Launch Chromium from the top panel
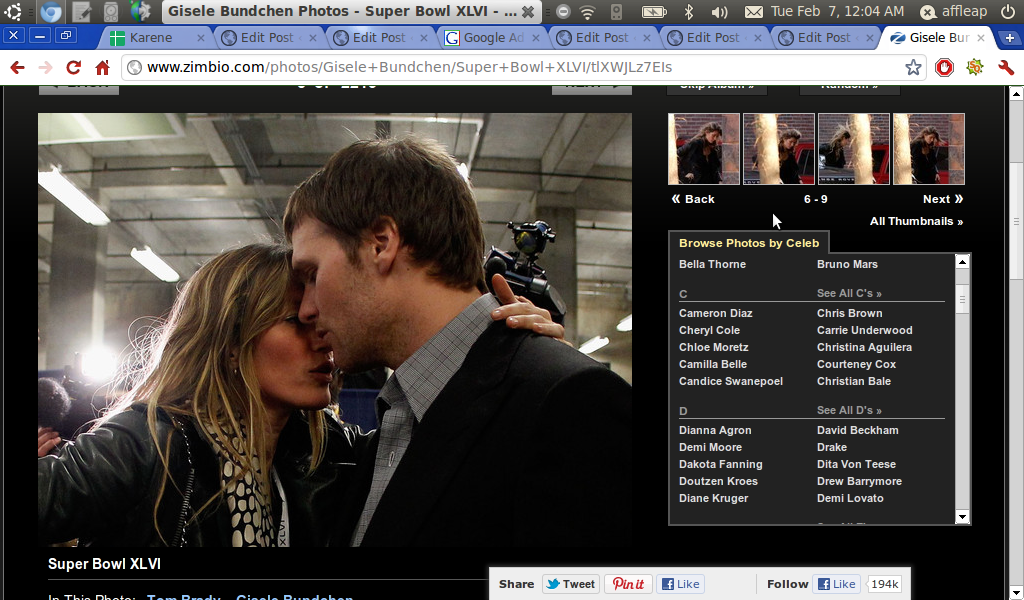This screenshot has width=1024, height=600. pos(50,11)
